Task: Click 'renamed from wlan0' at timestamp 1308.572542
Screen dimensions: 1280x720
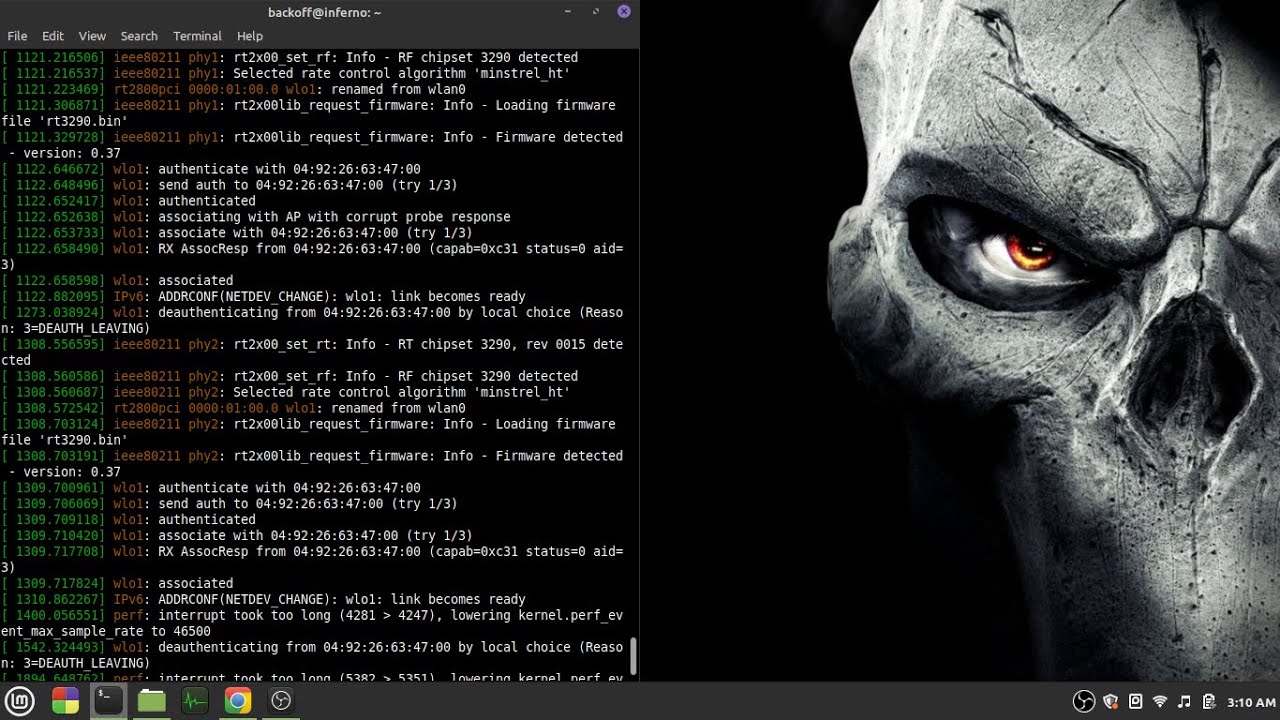Action: [397, 409]
